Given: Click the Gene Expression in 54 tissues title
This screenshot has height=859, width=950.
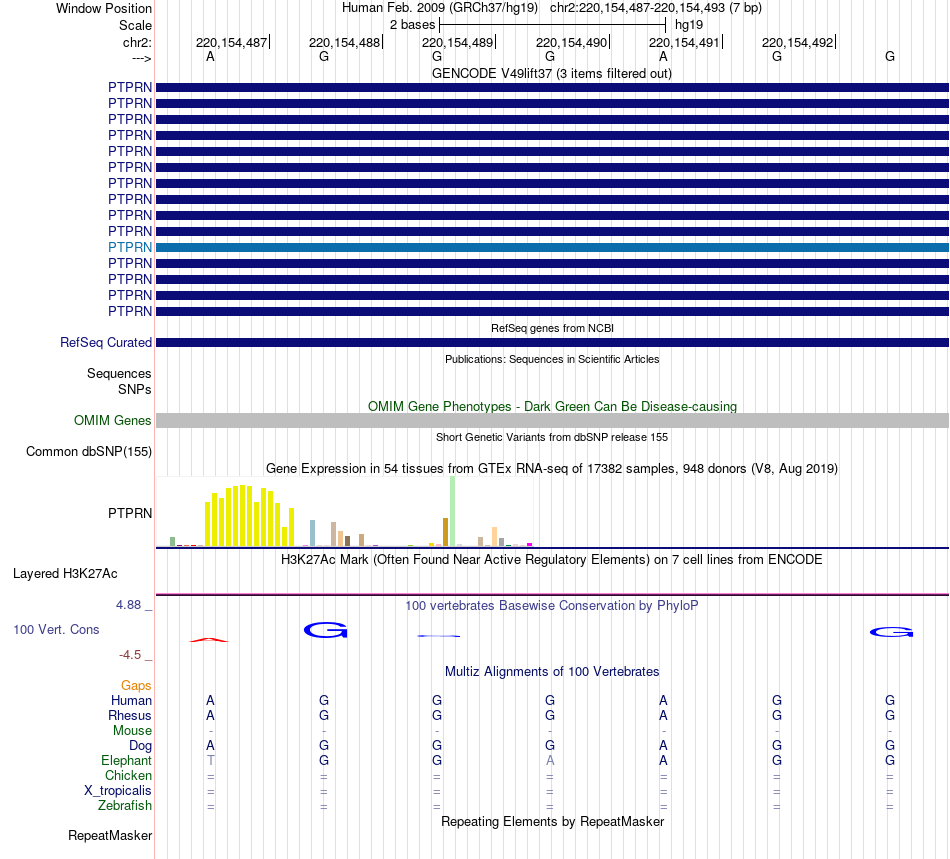Looking at the screenshot, I should click(x=552, y=468).
